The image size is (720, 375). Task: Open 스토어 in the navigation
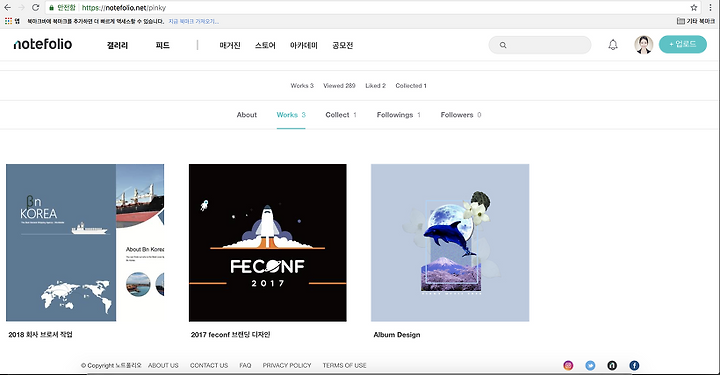point(265,45)
